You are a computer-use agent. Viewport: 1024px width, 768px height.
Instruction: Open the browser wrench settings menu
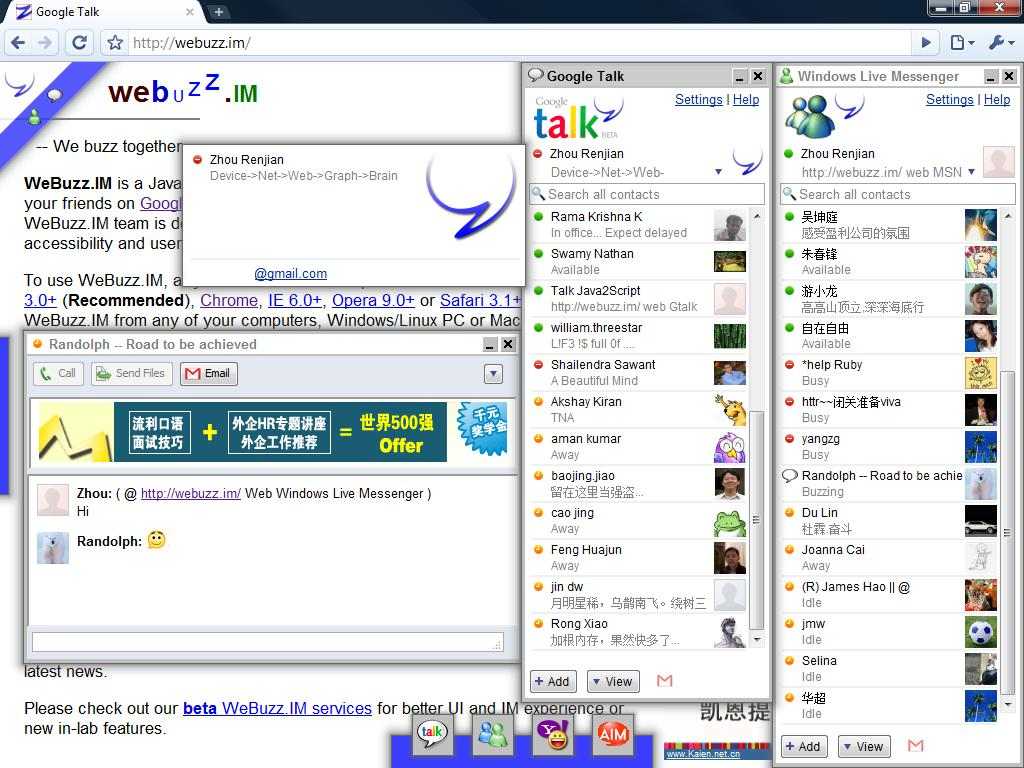click(1000, 42)
